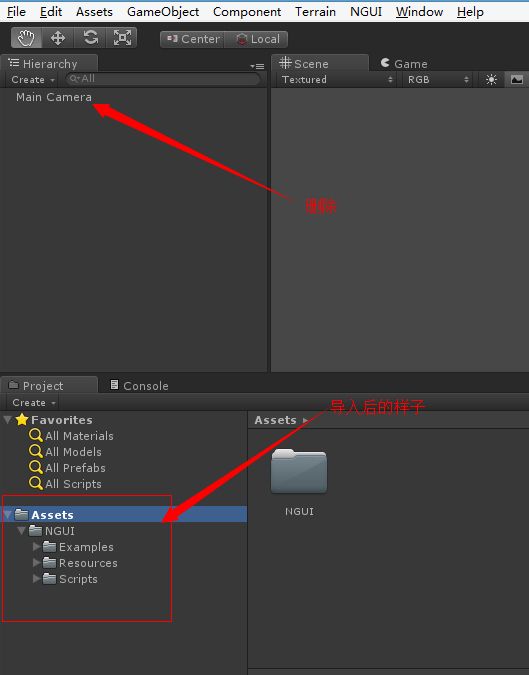This screenshot has height=675, width=529.
Task: Toggle the scene skybox/image effects icon
Action: point(517,80)
